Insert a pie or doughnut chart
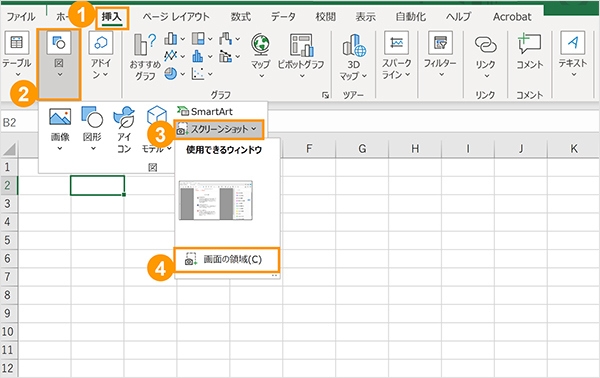Screen dimensions: 600x378 coord(171,73)
